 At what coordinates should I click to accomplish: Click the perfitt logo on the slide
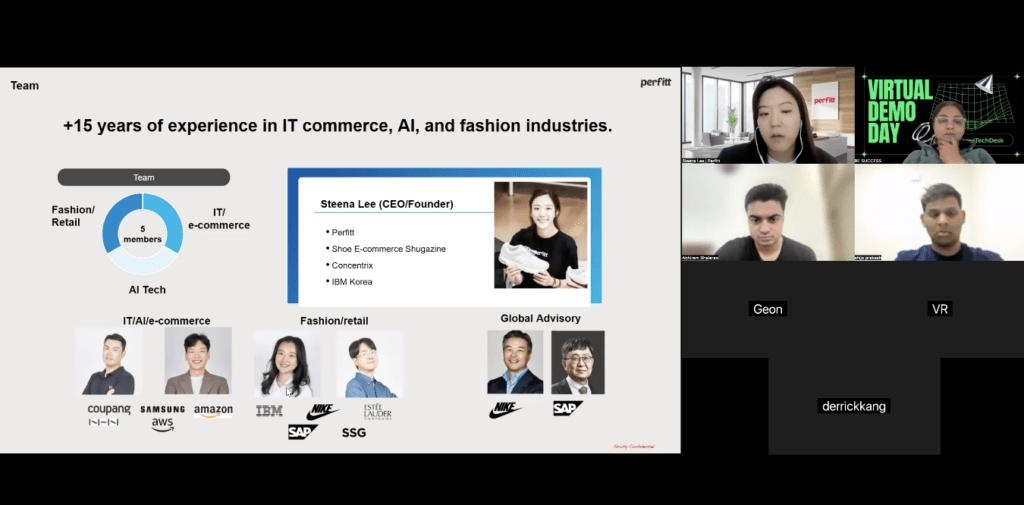(655, 82)
